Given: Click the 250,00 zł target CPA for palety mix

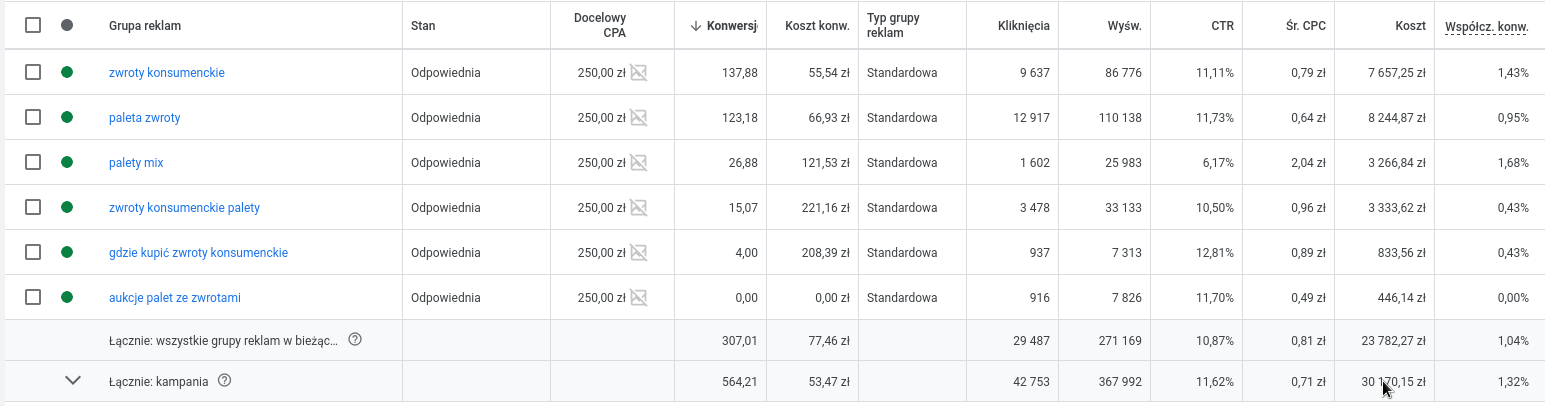Looking at the screenshot, I should click(x=602, y=163).
